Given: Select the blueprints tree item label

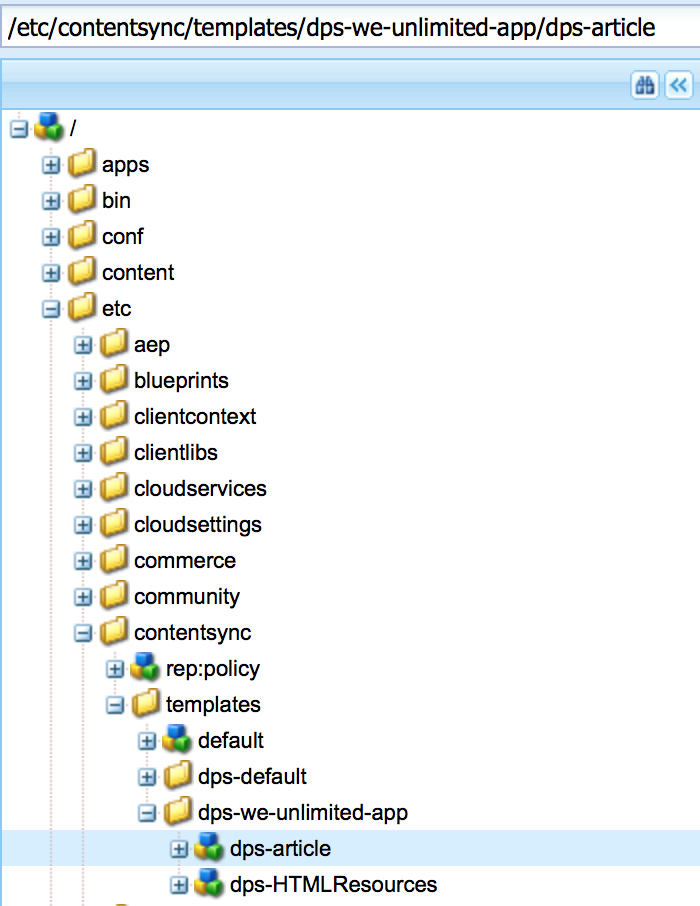Looking at the screenshot, I should click(x=182, y=381).
